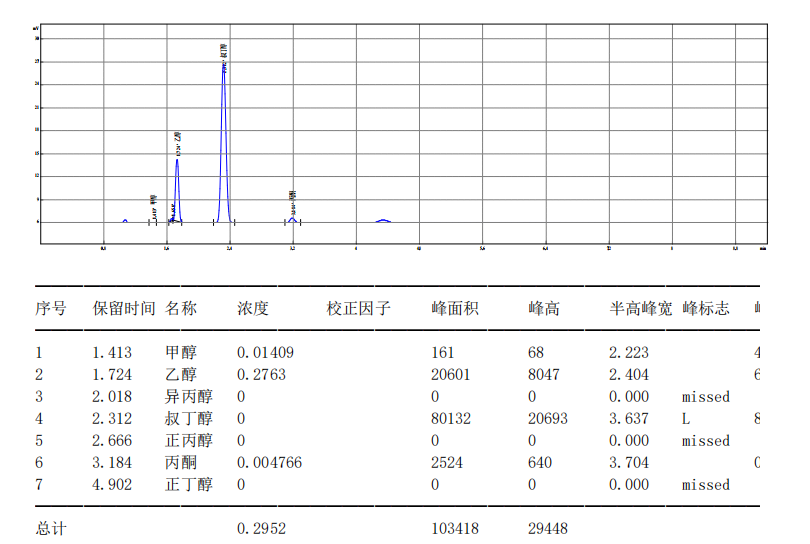Select the 异丙醇 row name cell
810x544 pixels.
[x=189, y=397]
